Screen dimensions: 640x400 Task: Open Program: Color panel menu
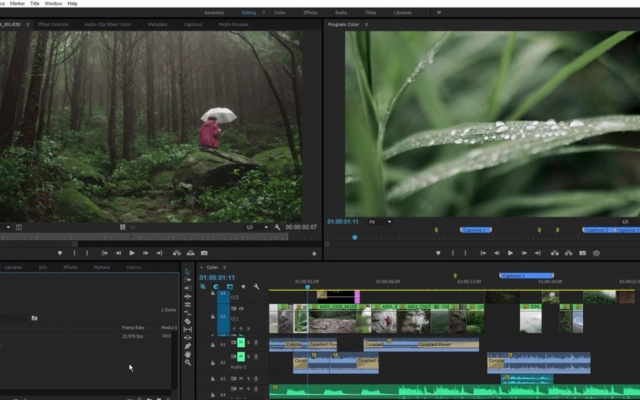click(366, 24)
